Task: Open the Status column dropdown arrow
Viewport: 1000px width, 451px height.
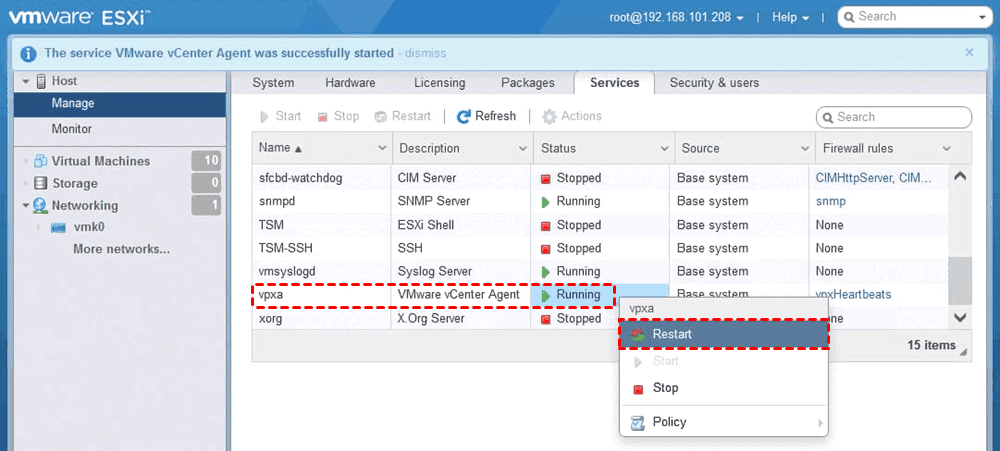Action: [x=664, y=148]
